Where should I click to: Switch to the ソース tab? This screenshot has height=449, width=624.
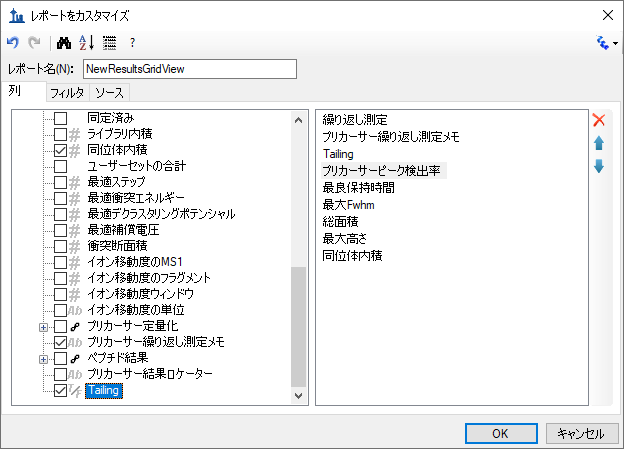click(109, 93)
